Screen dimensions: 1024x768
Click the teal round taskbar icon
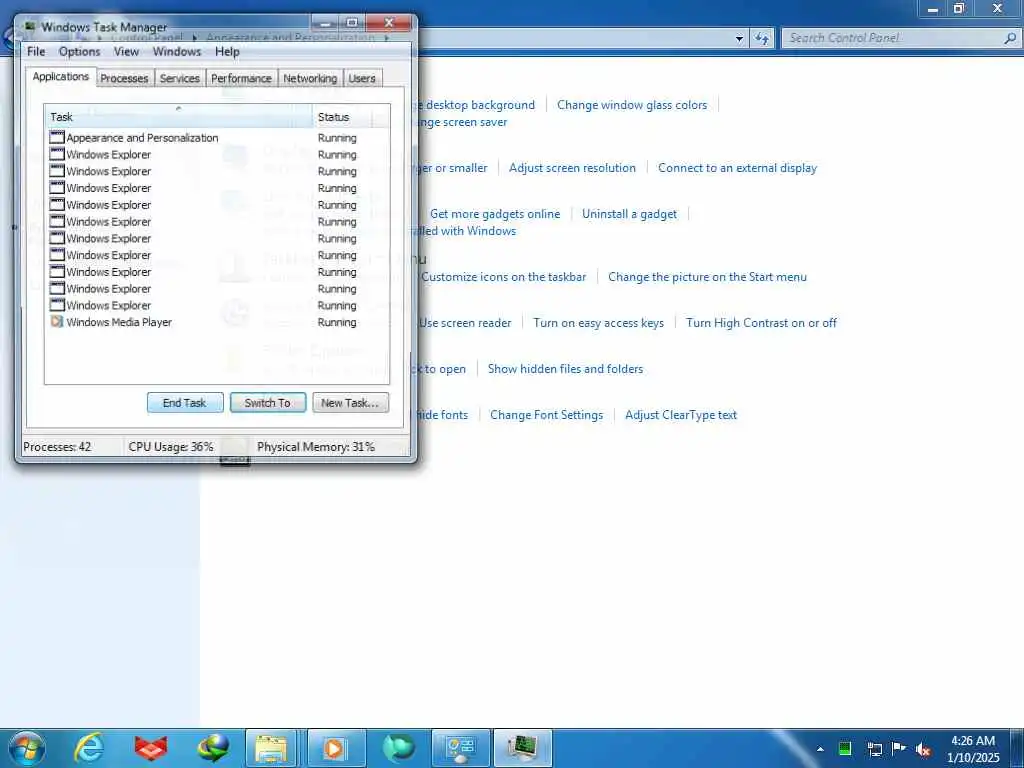tap(398, 748)
